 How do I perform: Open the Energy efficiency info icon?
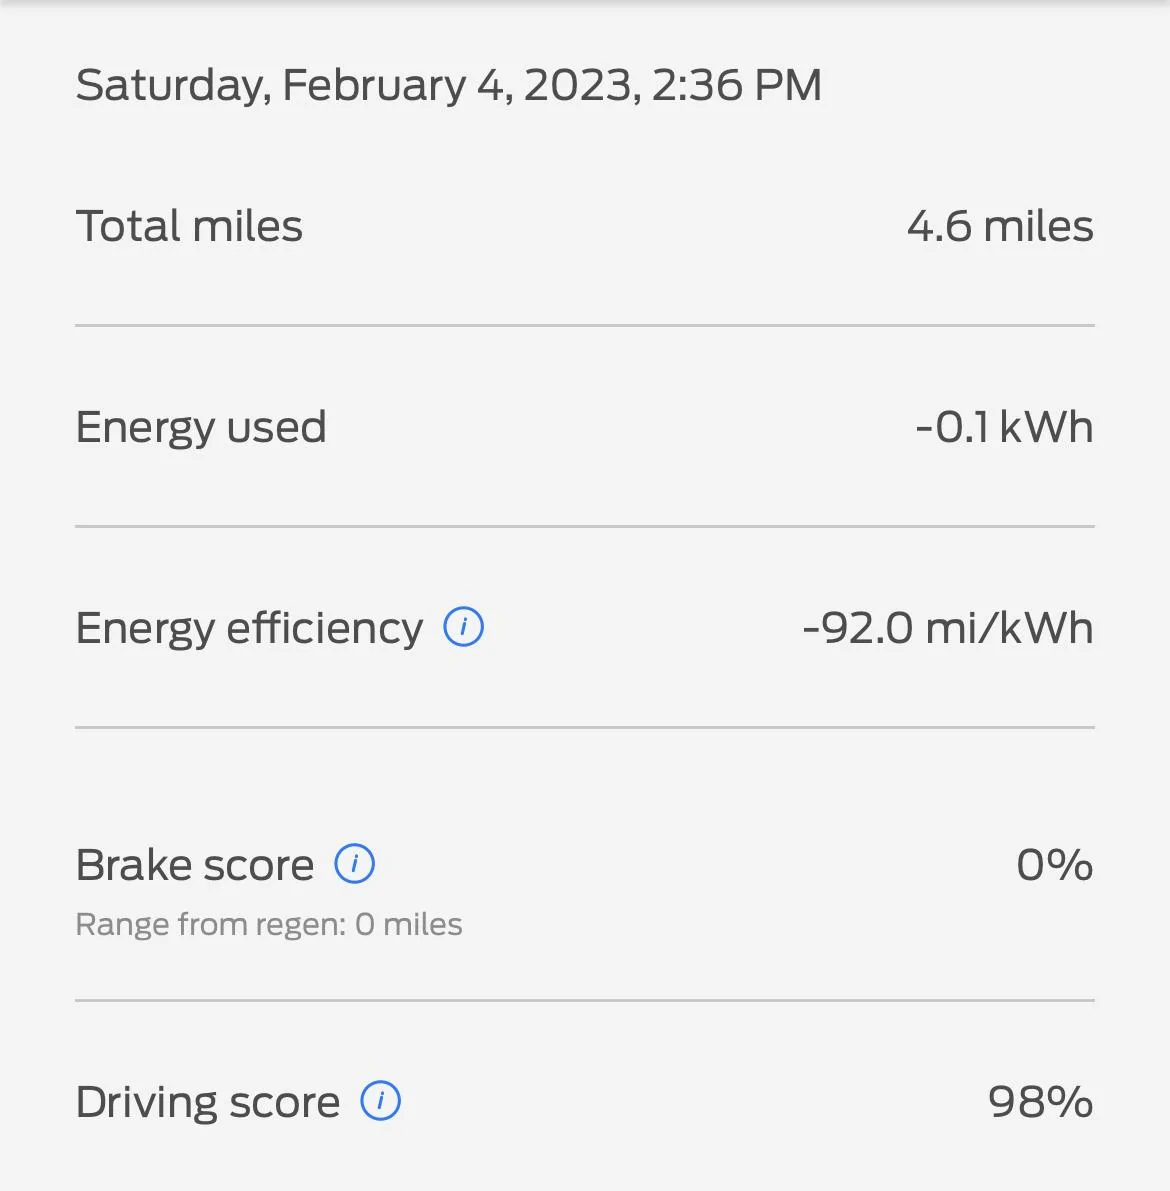point(464,627)
